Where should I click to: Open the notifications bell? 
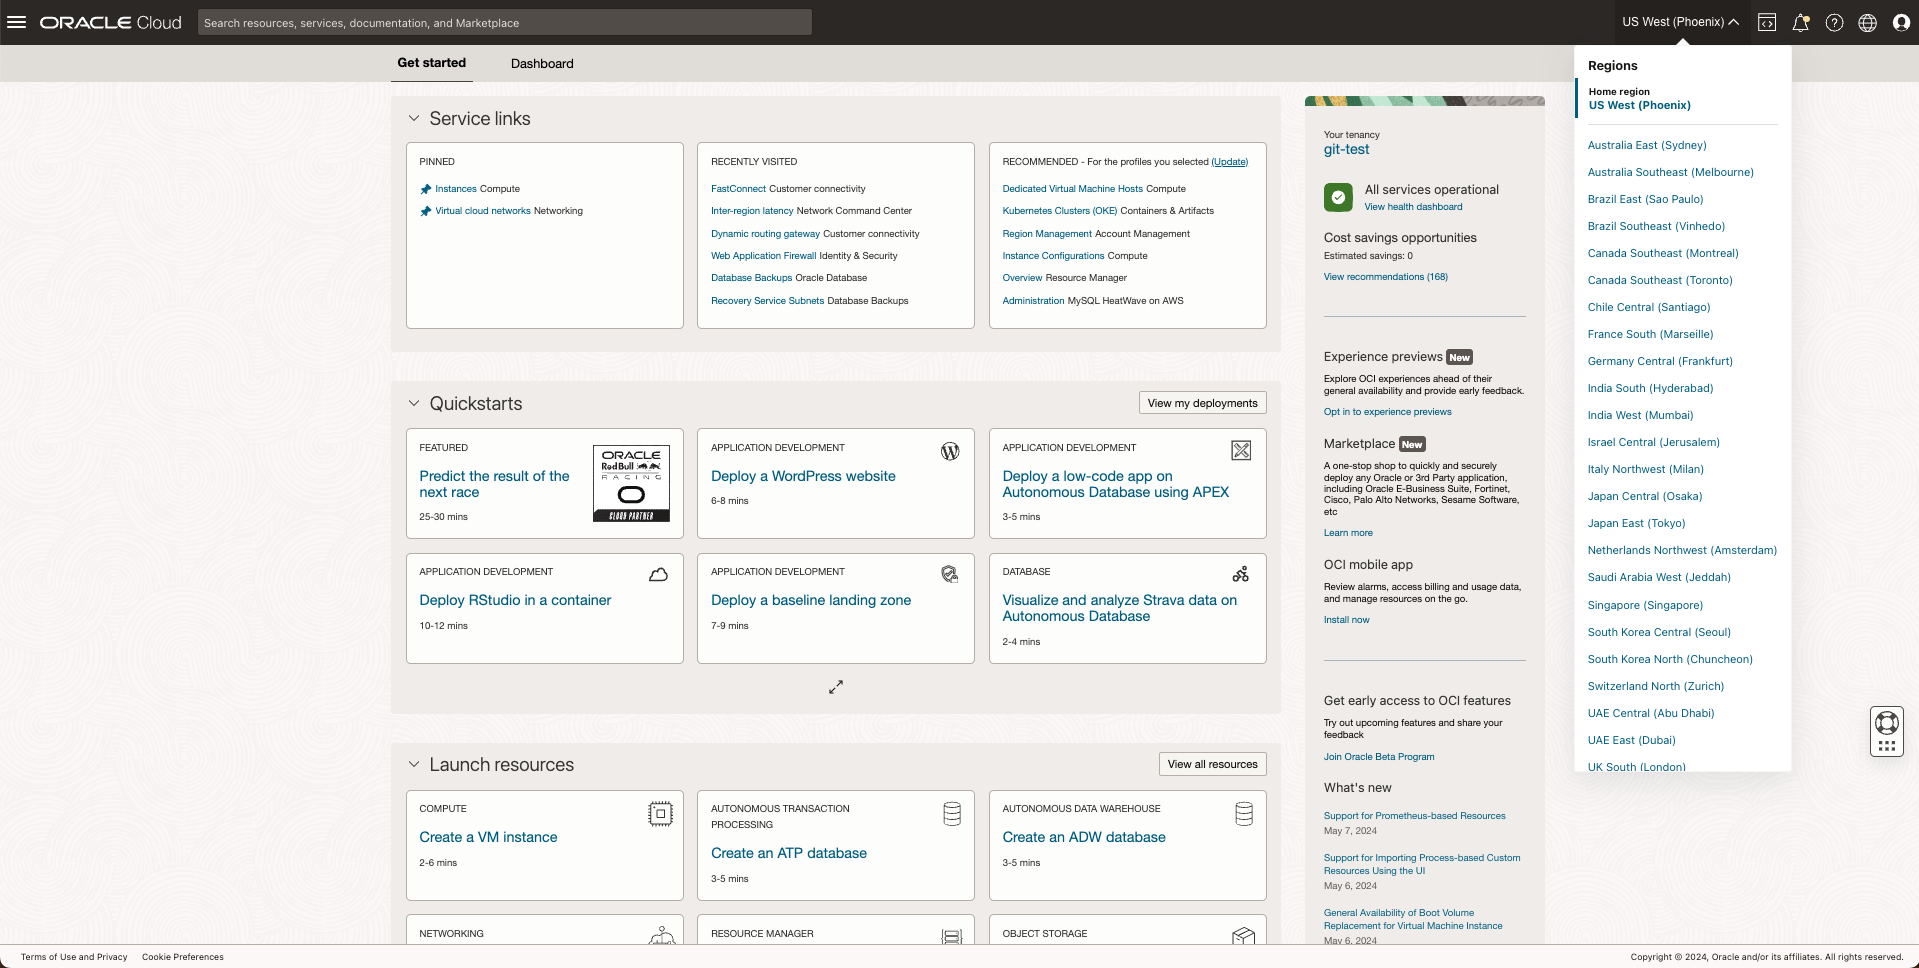1800,23
